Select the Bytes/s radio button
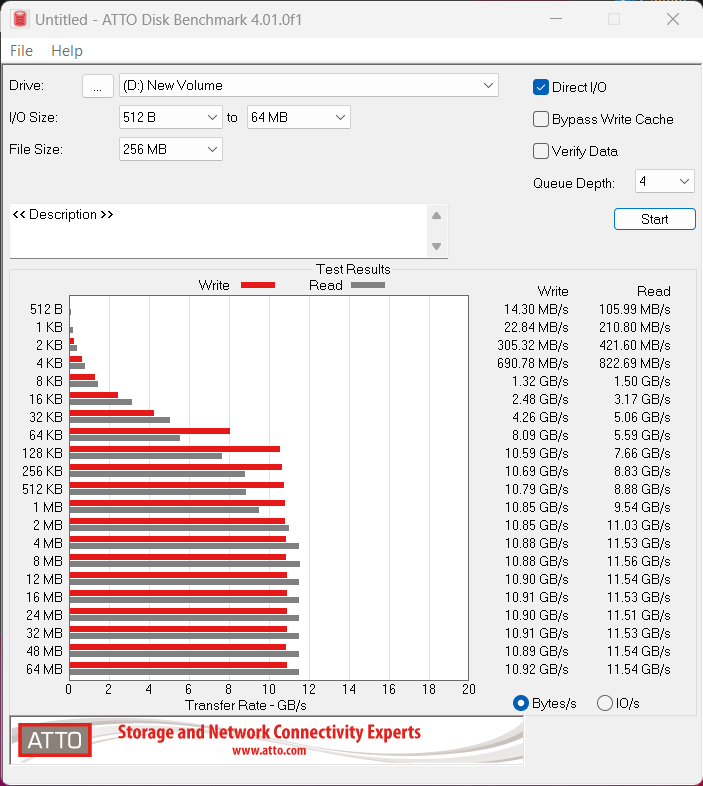703x786 pixels. tap(521, 703)
